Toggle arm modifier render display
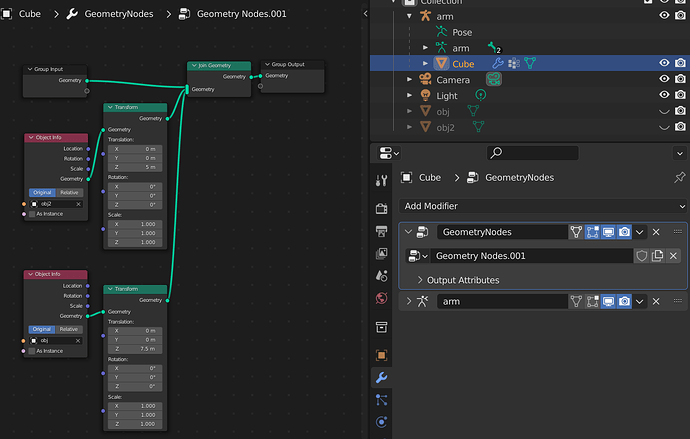The height and width of the screenshot is (439, 690). tap(624, 301)
